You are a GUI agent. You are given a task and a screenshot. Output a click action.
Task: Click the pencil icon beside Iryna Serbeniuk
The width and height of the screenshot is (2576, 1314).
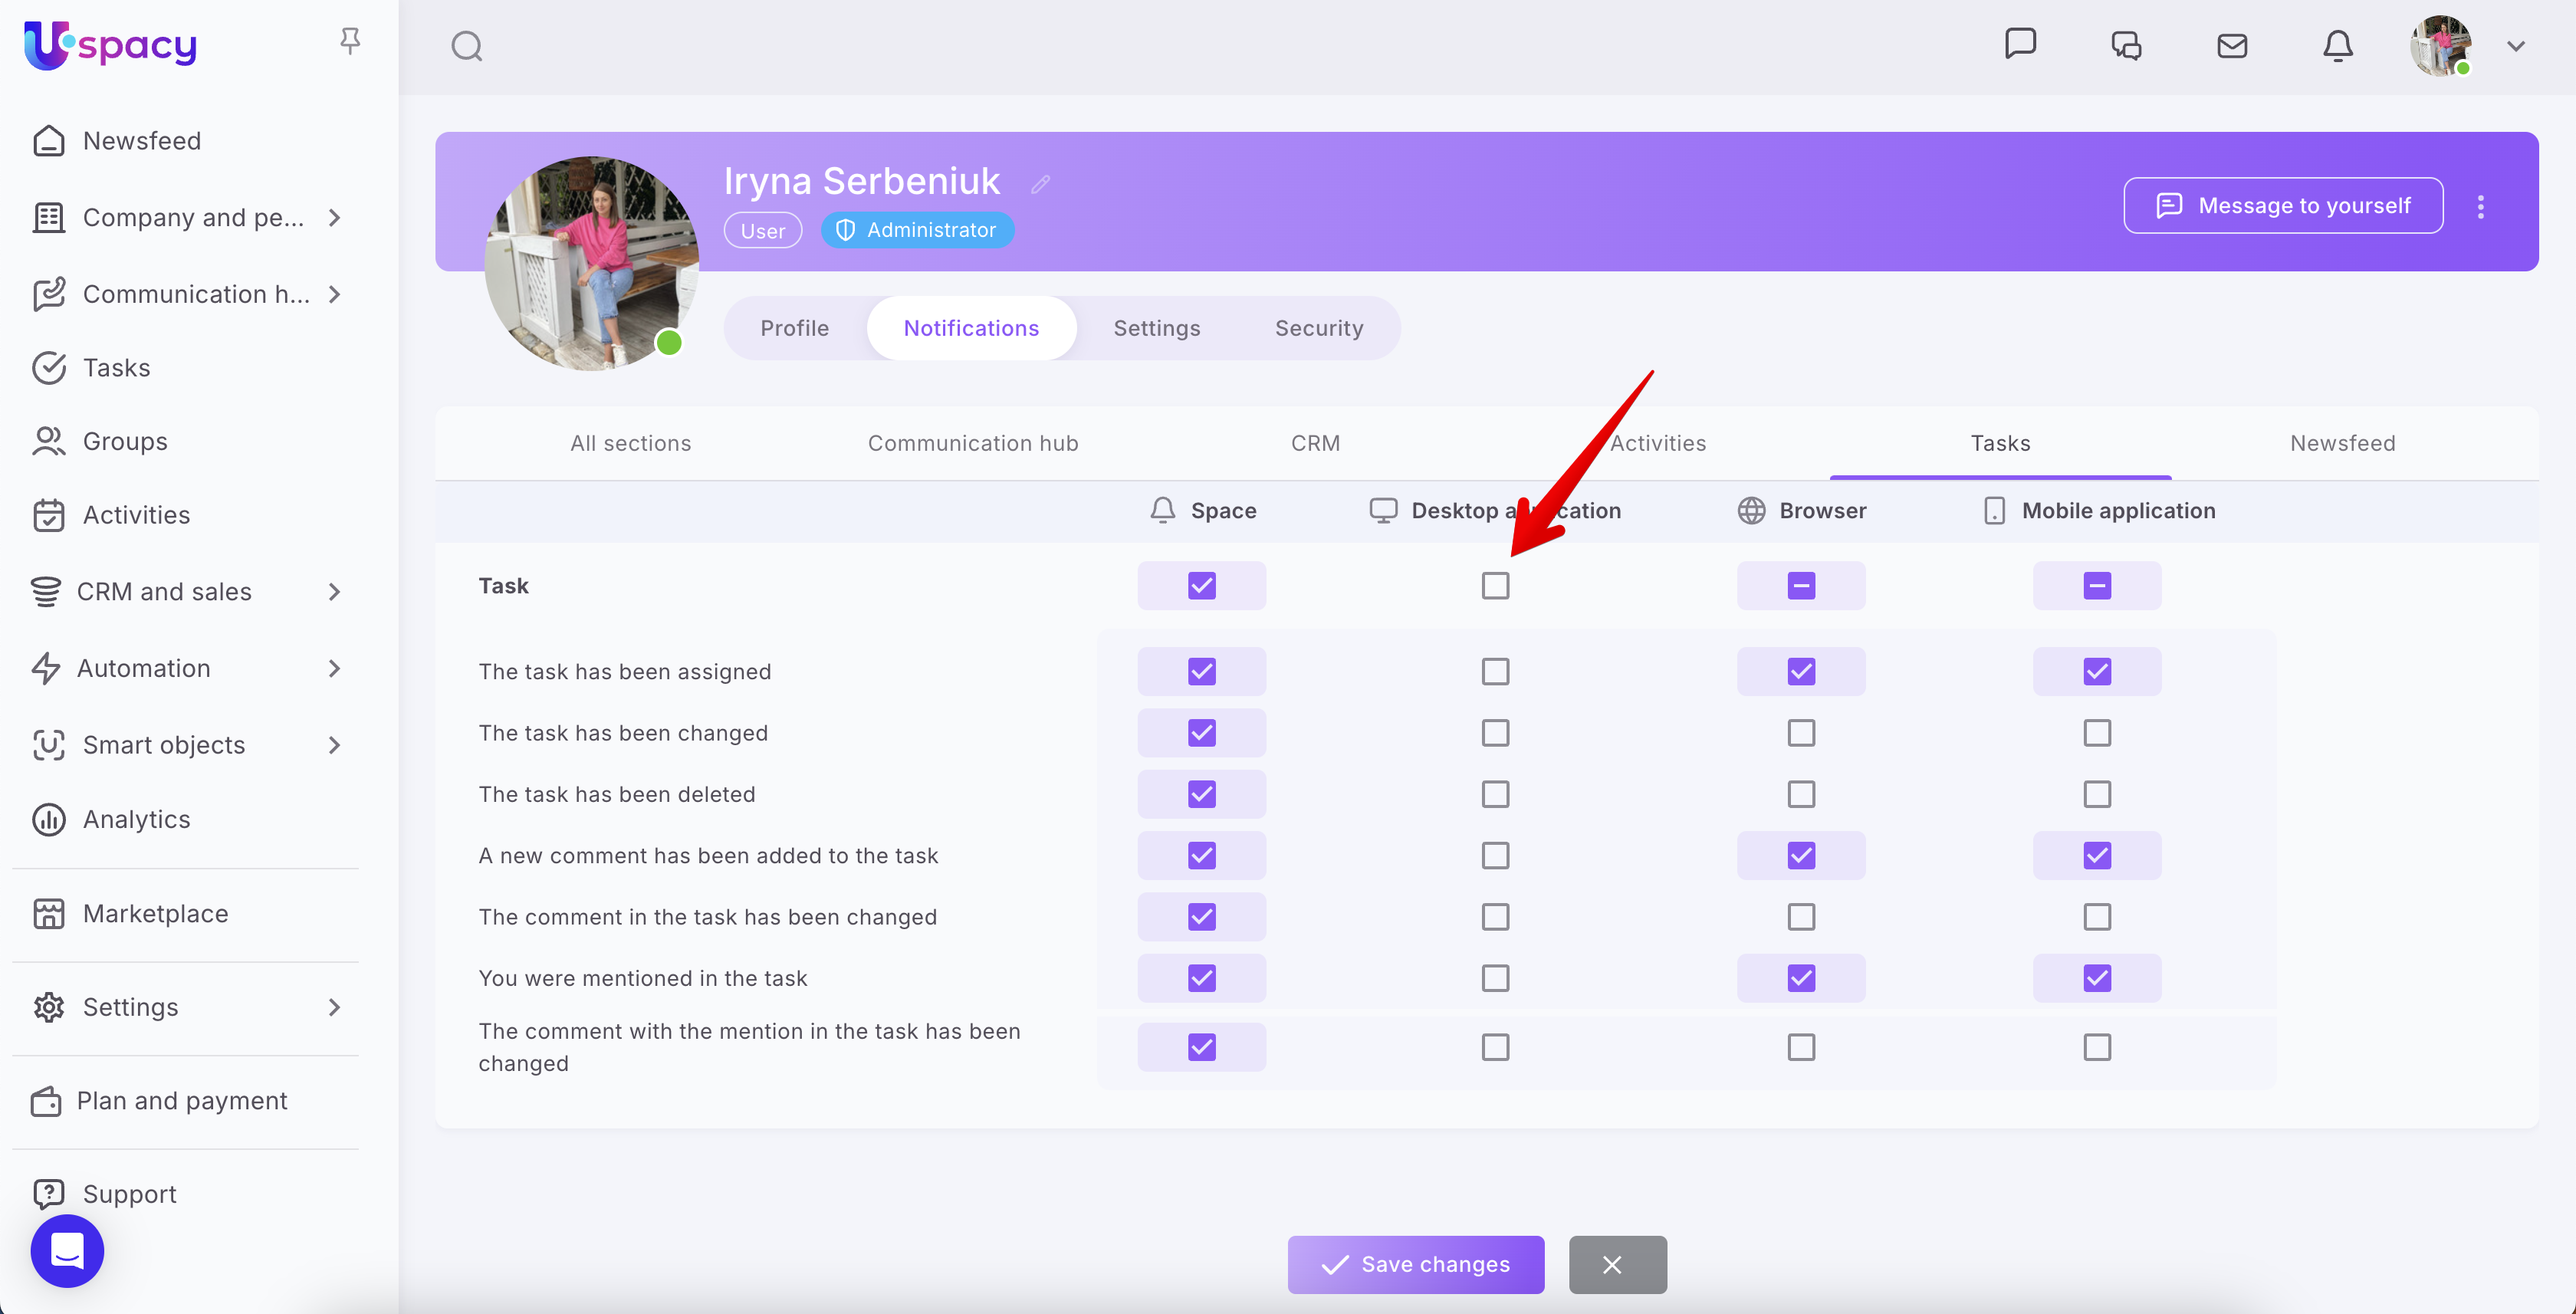(x=1040, y=184)
